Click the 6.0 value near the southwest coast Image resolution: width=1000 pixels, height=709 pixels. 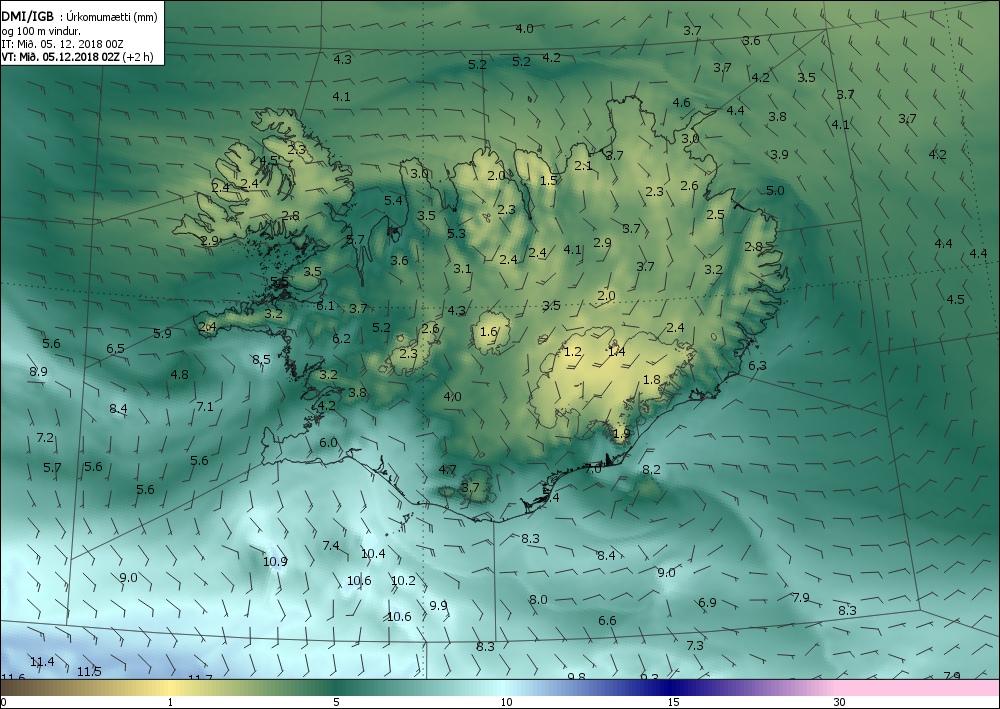328,443
